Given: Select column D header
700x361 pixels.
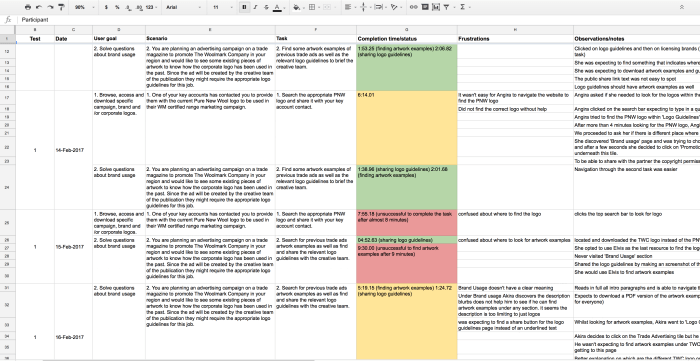Looking at the screenshot, I should coord(119,30).
